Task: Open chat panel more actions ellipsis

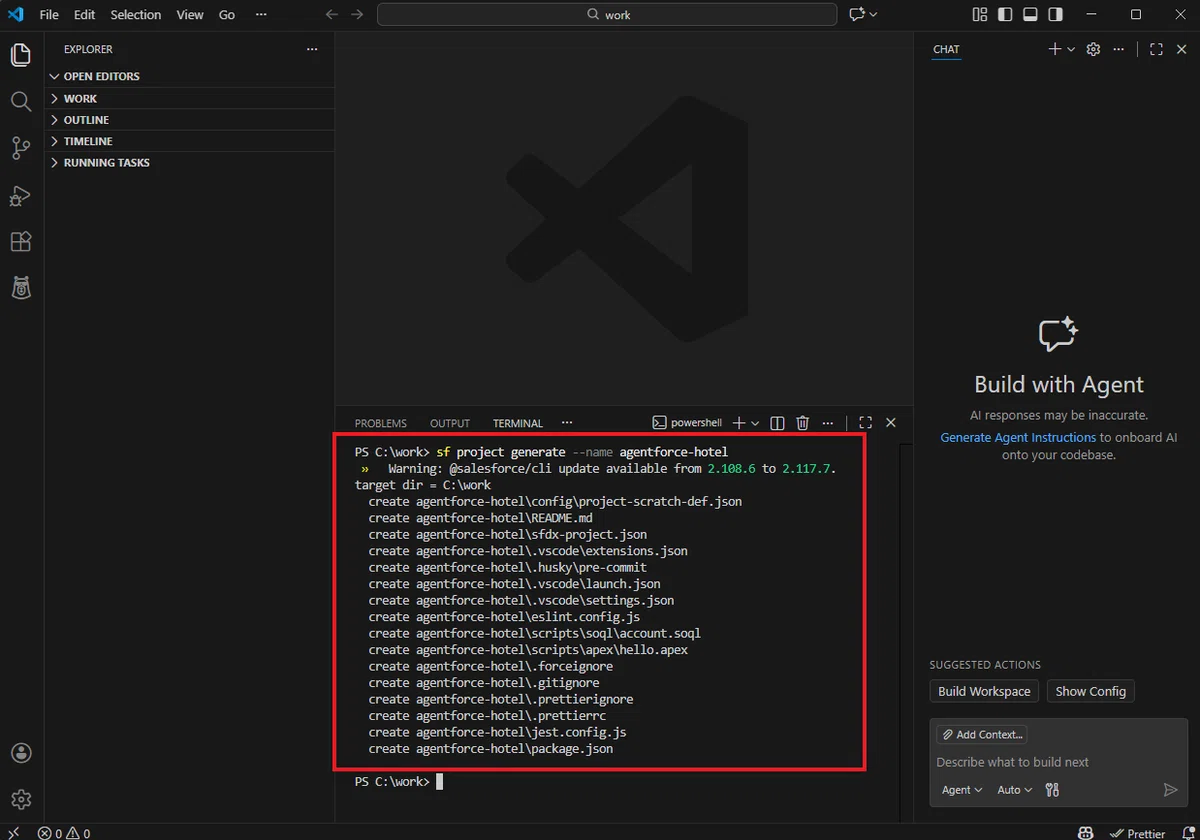Action: tap(1118, 49)
